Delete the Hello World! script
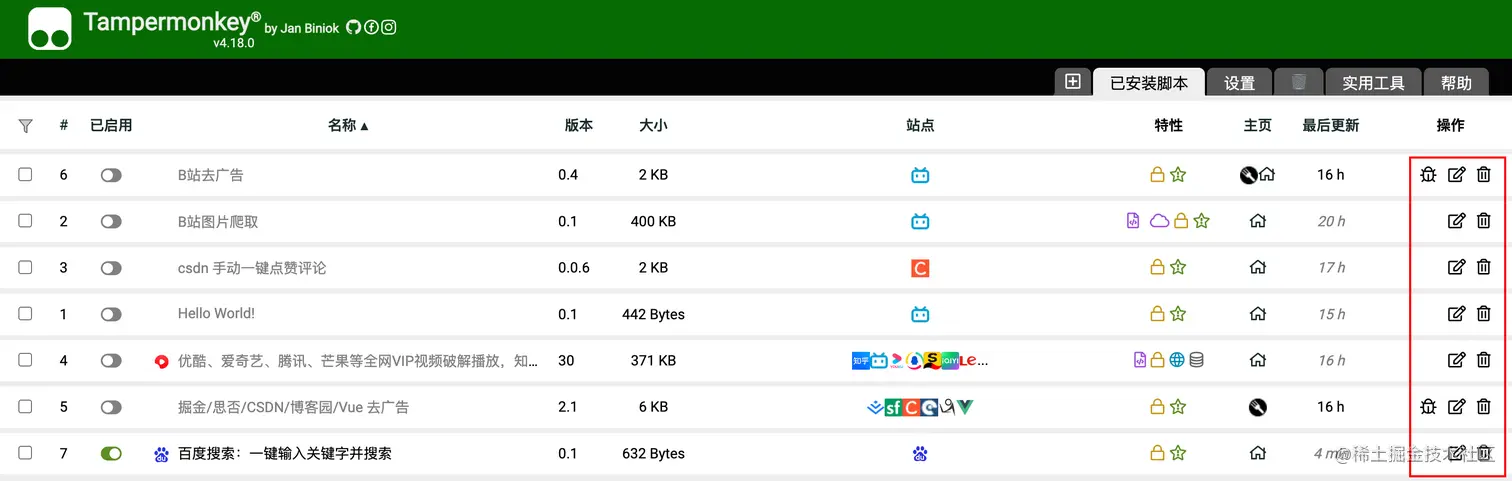The height and width of the screenshot is (481, 1512). click(x=1484, y=314)
